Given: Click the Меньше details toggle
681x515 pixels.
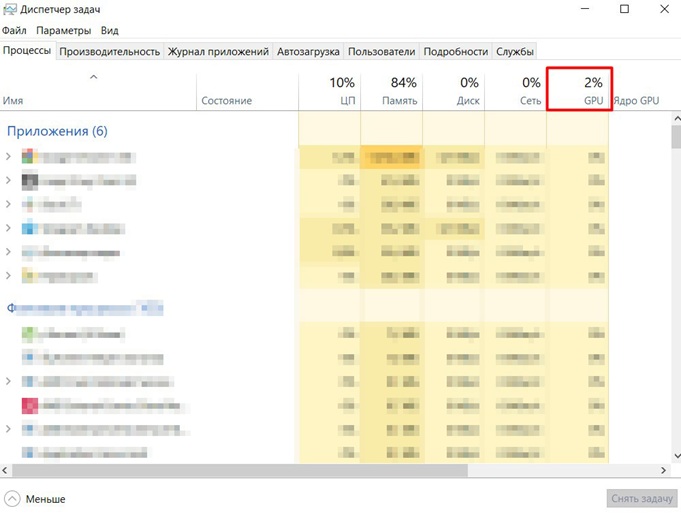Looking at the screenshot, I should point(45,499).
